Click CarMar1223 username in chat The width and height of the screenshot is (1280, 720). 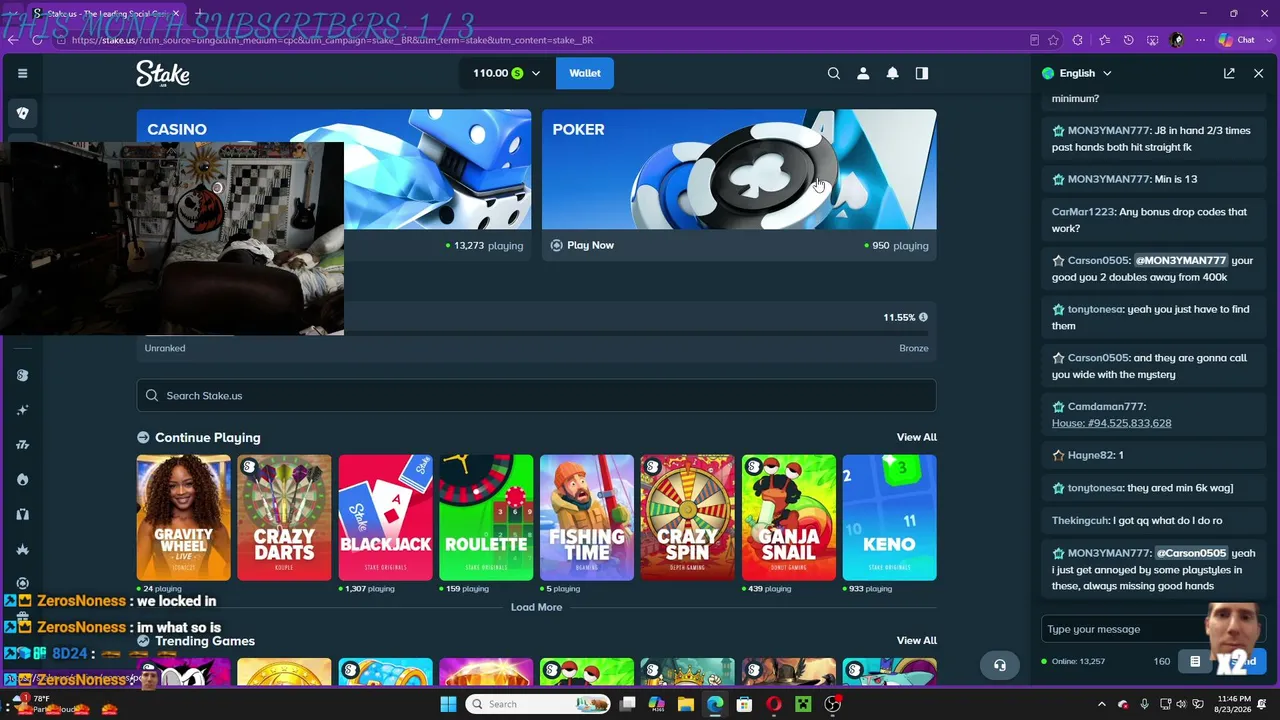[x=1085, y=212]
